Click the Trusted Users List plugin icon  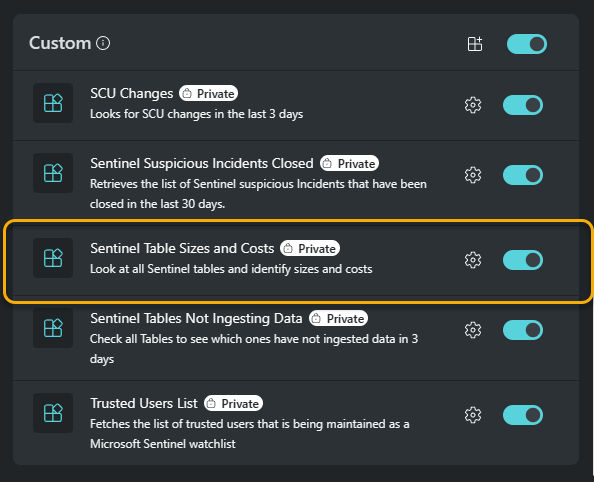53,413
